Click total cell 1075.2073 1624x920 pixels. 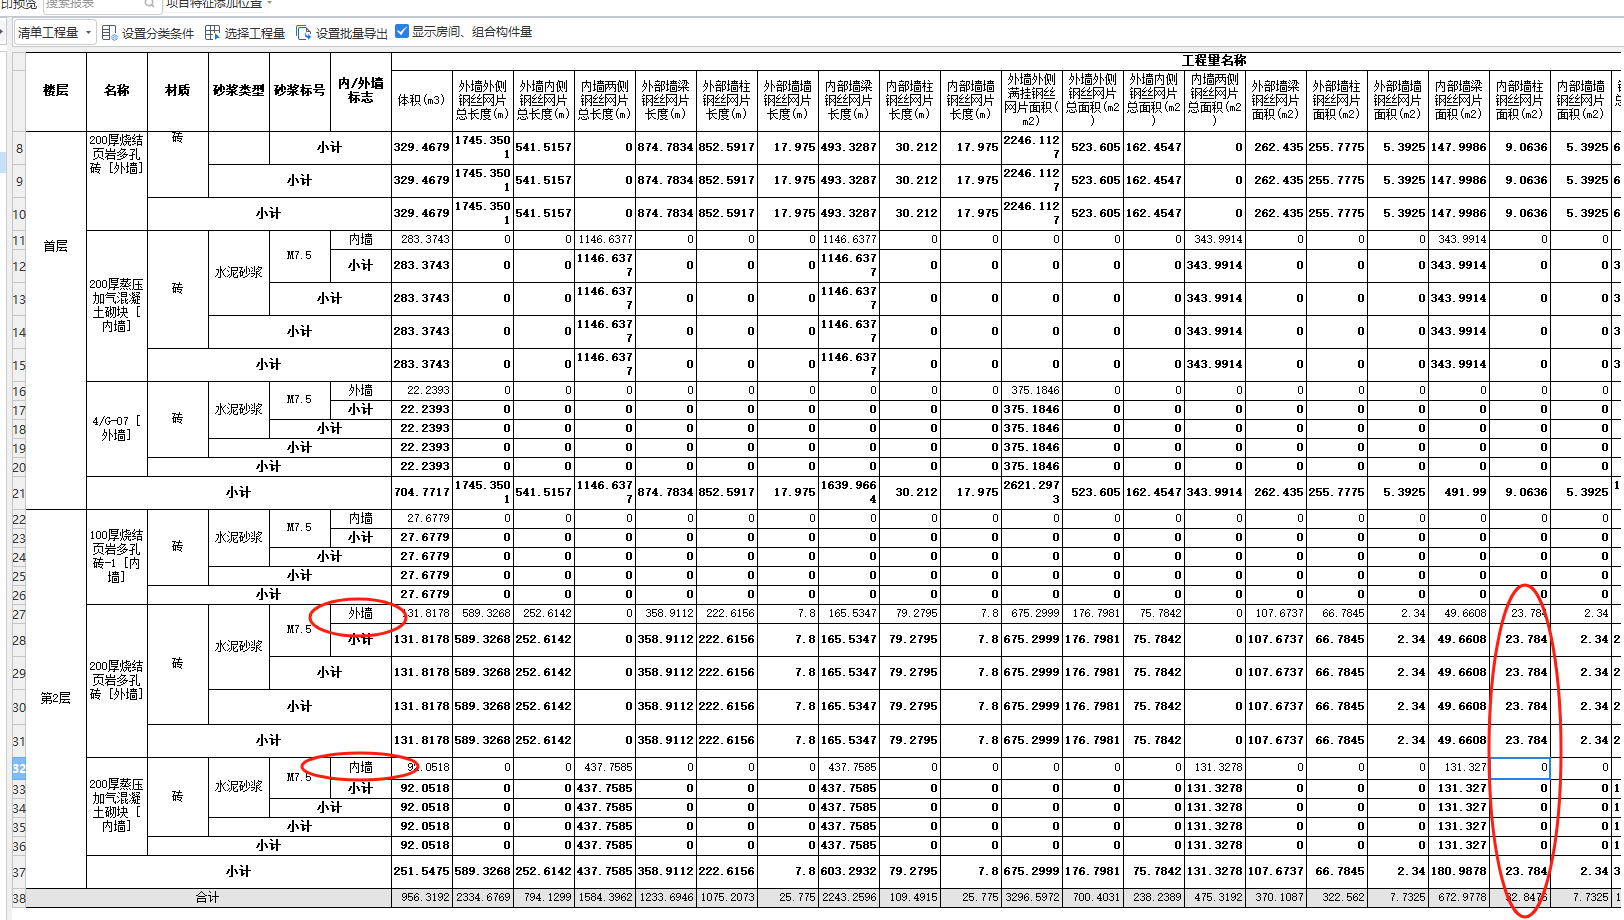point(727,898)
